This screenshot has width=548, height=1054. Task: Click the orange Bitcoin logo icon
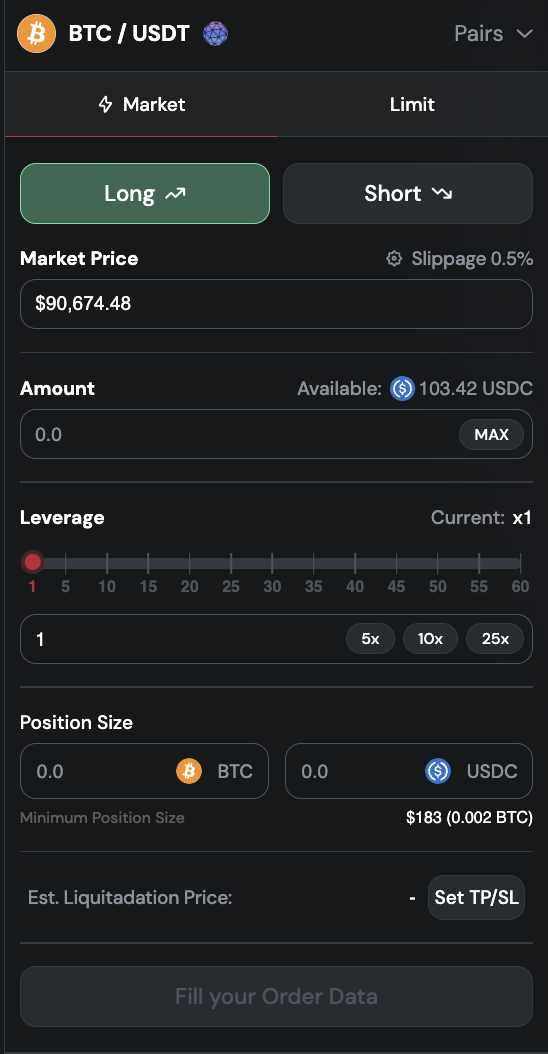(x=37, y=33)
